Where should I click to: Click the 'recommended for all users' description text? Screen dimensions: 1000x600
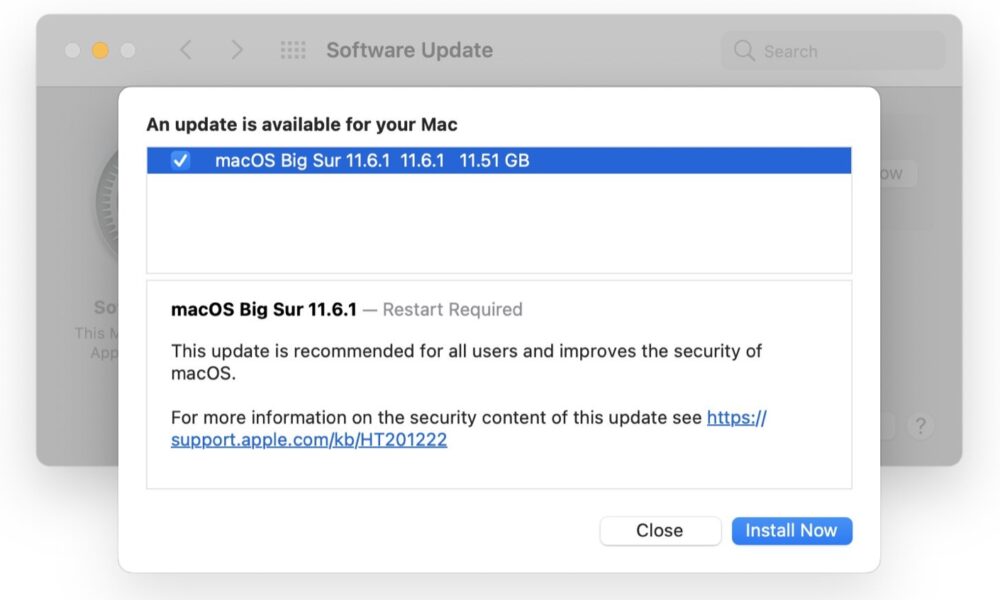[466, 362]
